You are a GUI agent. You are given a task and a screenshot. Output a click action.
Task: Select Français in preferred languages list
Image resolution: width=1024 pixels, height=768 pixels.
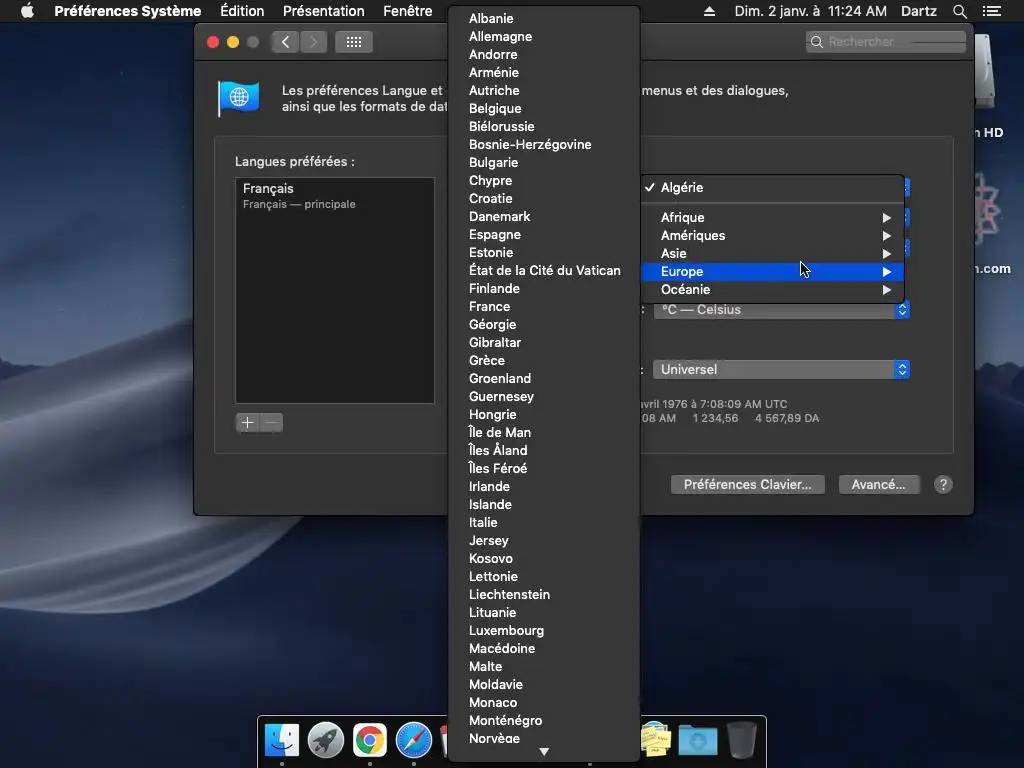point(334,195)
